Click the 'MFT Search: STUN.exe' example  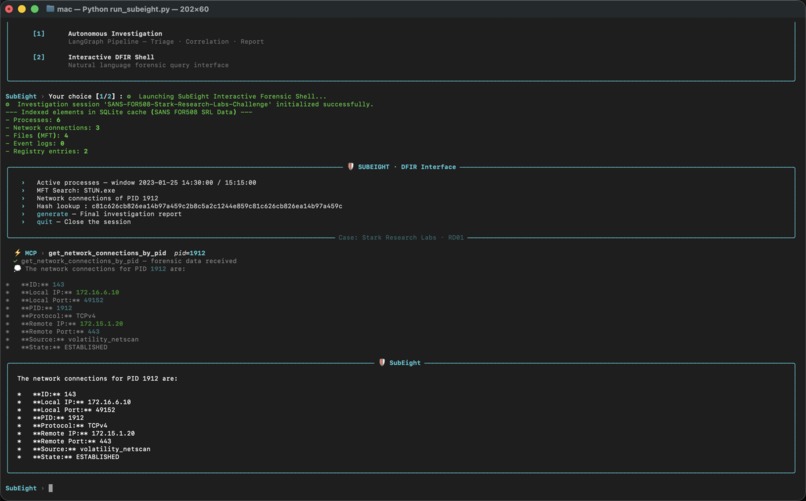coord(76,190)
